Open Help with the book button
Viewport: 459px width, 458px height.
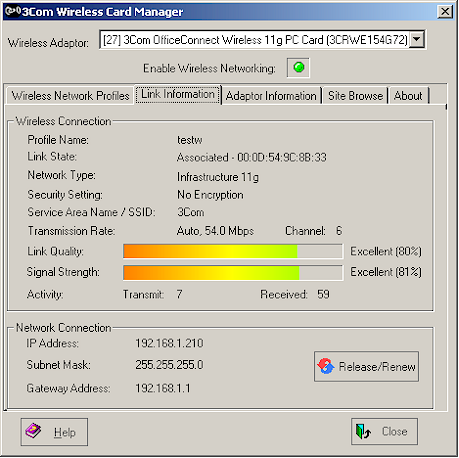(54, 432)
